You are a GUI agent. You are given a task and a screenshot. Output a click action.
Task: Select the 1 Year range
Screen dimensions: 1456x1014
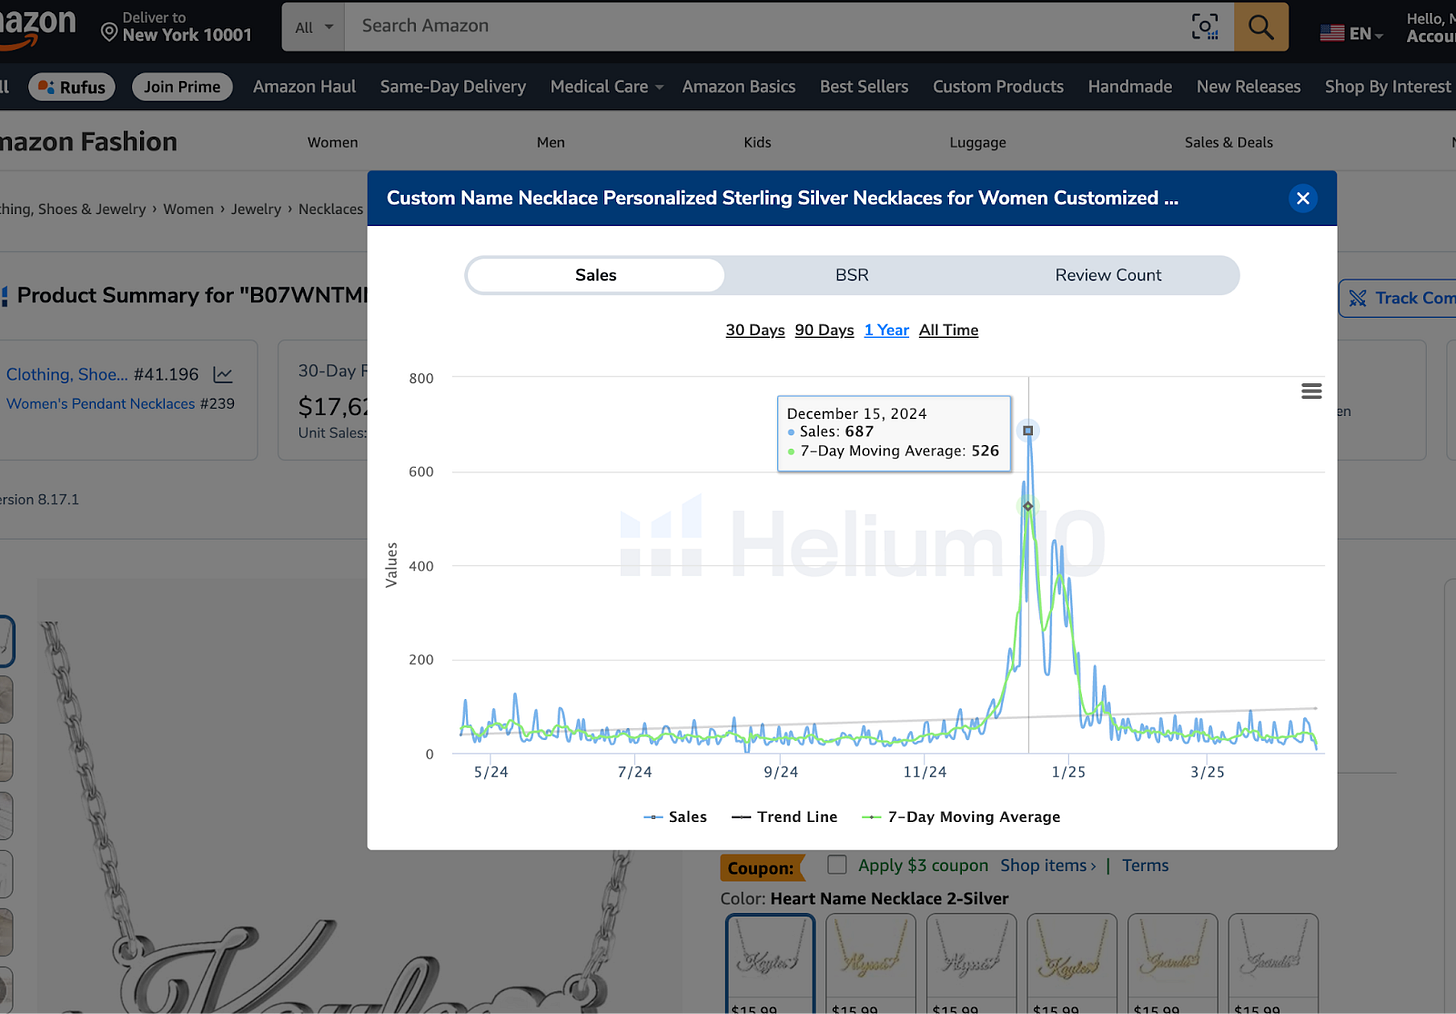886,330
